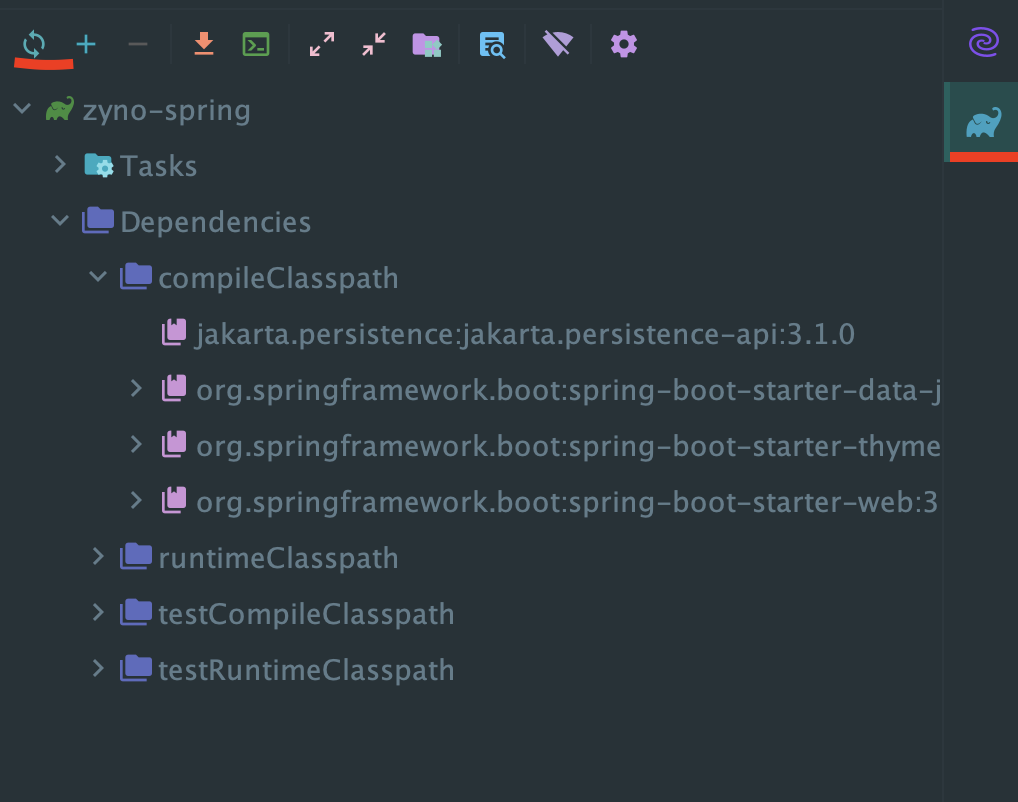The height and width of the screenshot is (802, 1018).
Task: Click the purple spiral sidebar icon
Action: 984,43
